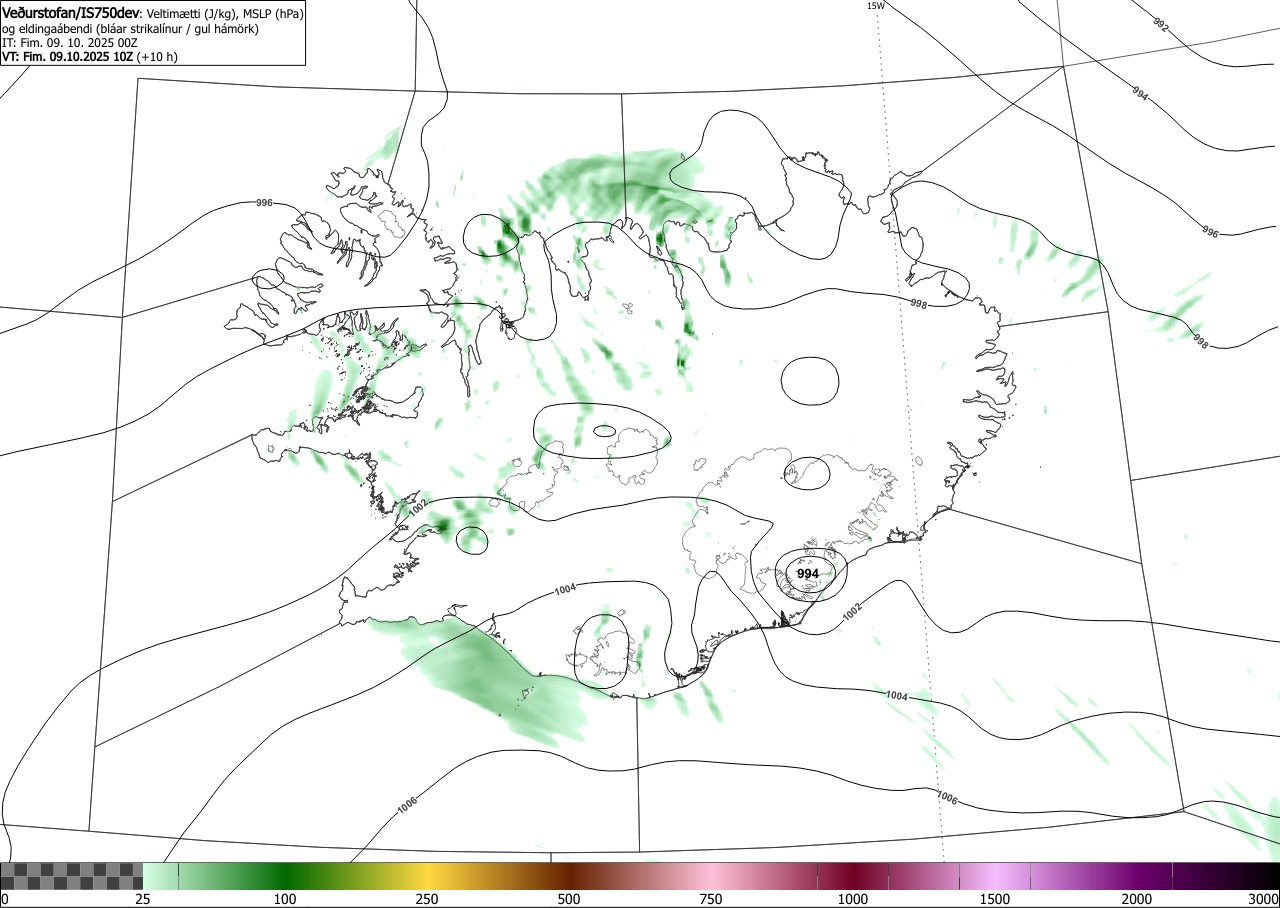Click the dark green colorbar segment above 100
1280x908 pixels.
tap(285, 876)
